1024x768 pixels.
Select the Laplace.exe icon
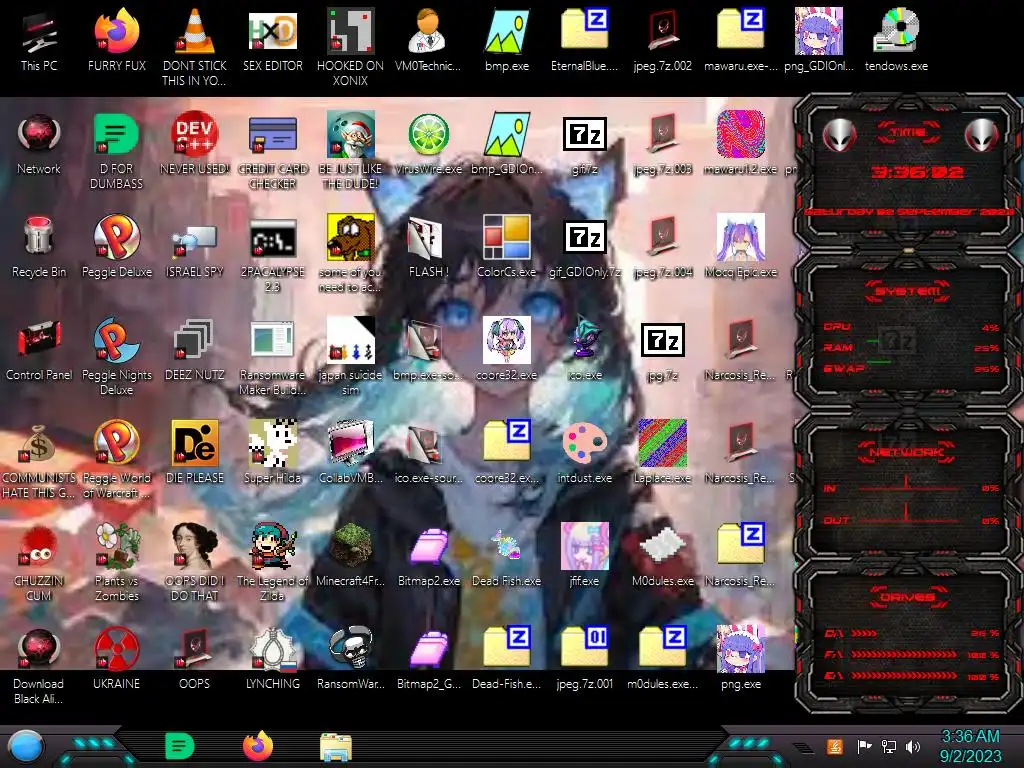pyautogui.click(x=662, y=454)
